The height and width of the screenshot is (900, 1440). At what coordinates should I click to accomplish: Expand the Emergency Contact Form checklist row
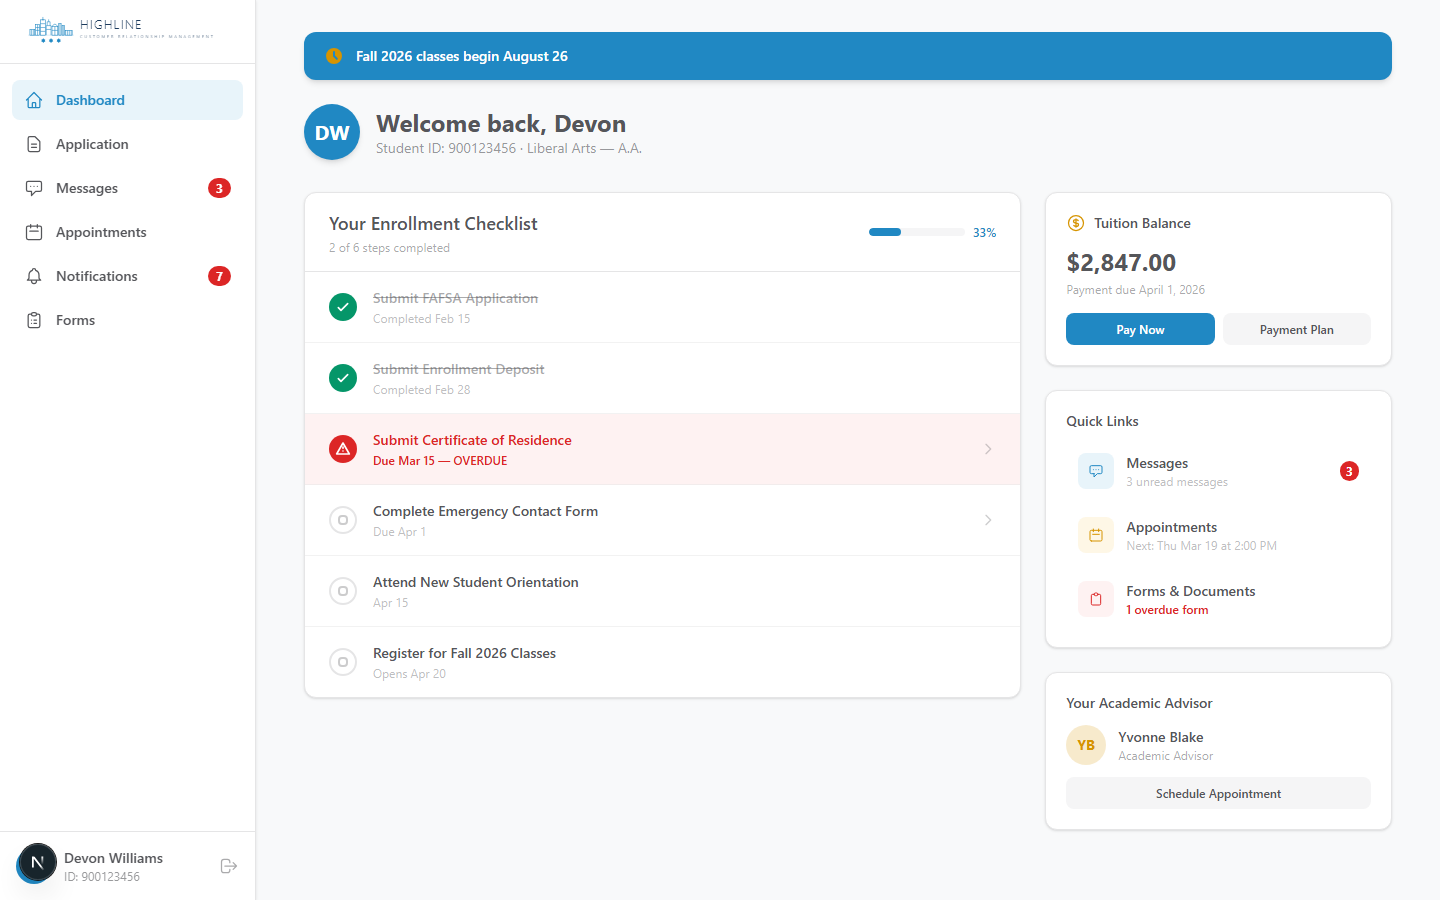coord(988,520)
